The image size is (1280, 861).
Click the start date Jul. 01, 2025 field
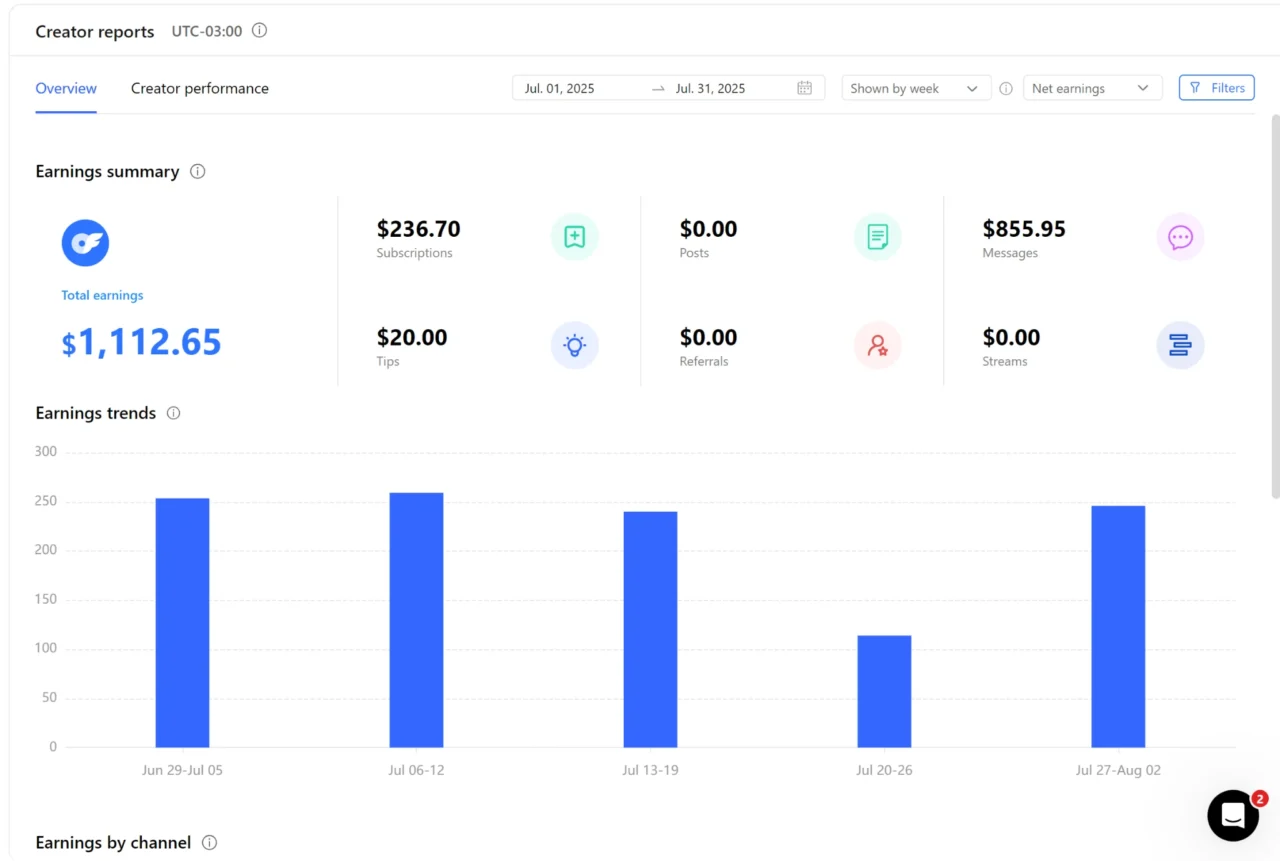[560, 88]
